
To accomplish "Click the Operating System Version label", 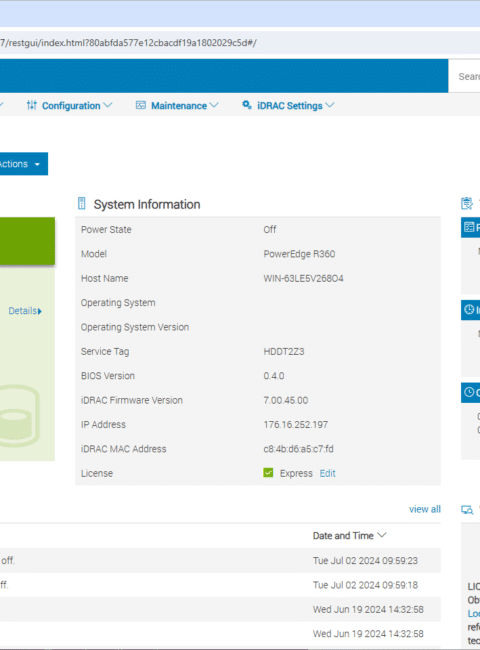I will (135, 327).
